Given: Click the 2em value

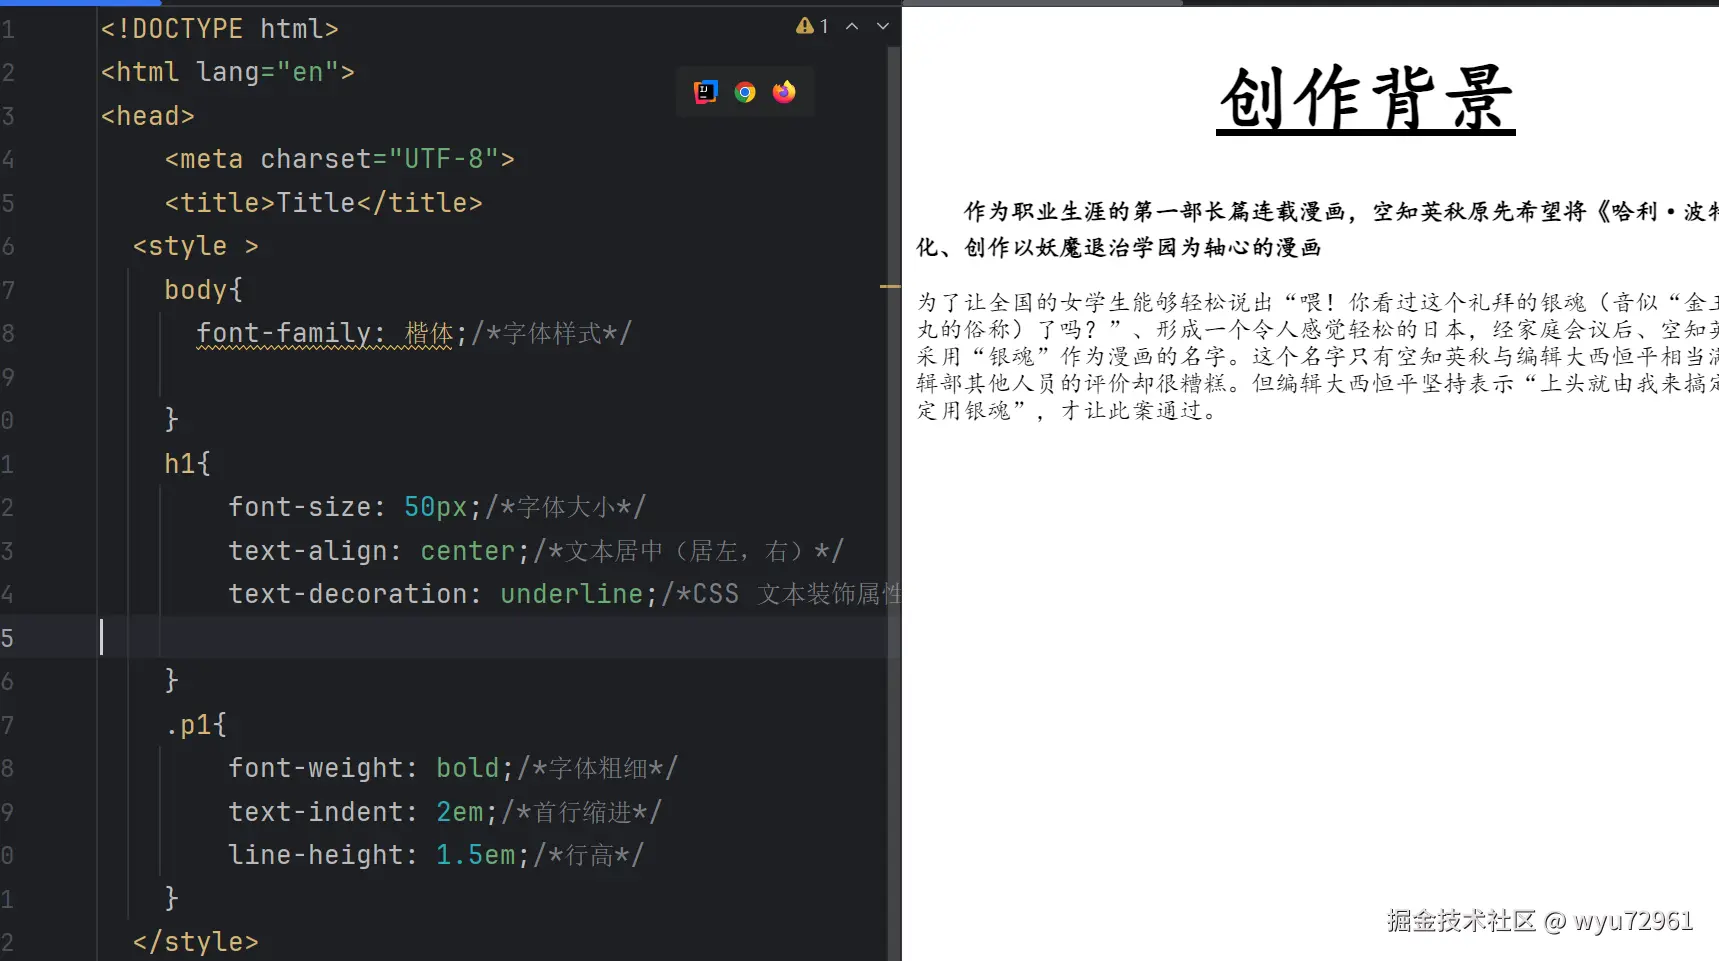Looking at the screenshot, I should click(460, 812).
